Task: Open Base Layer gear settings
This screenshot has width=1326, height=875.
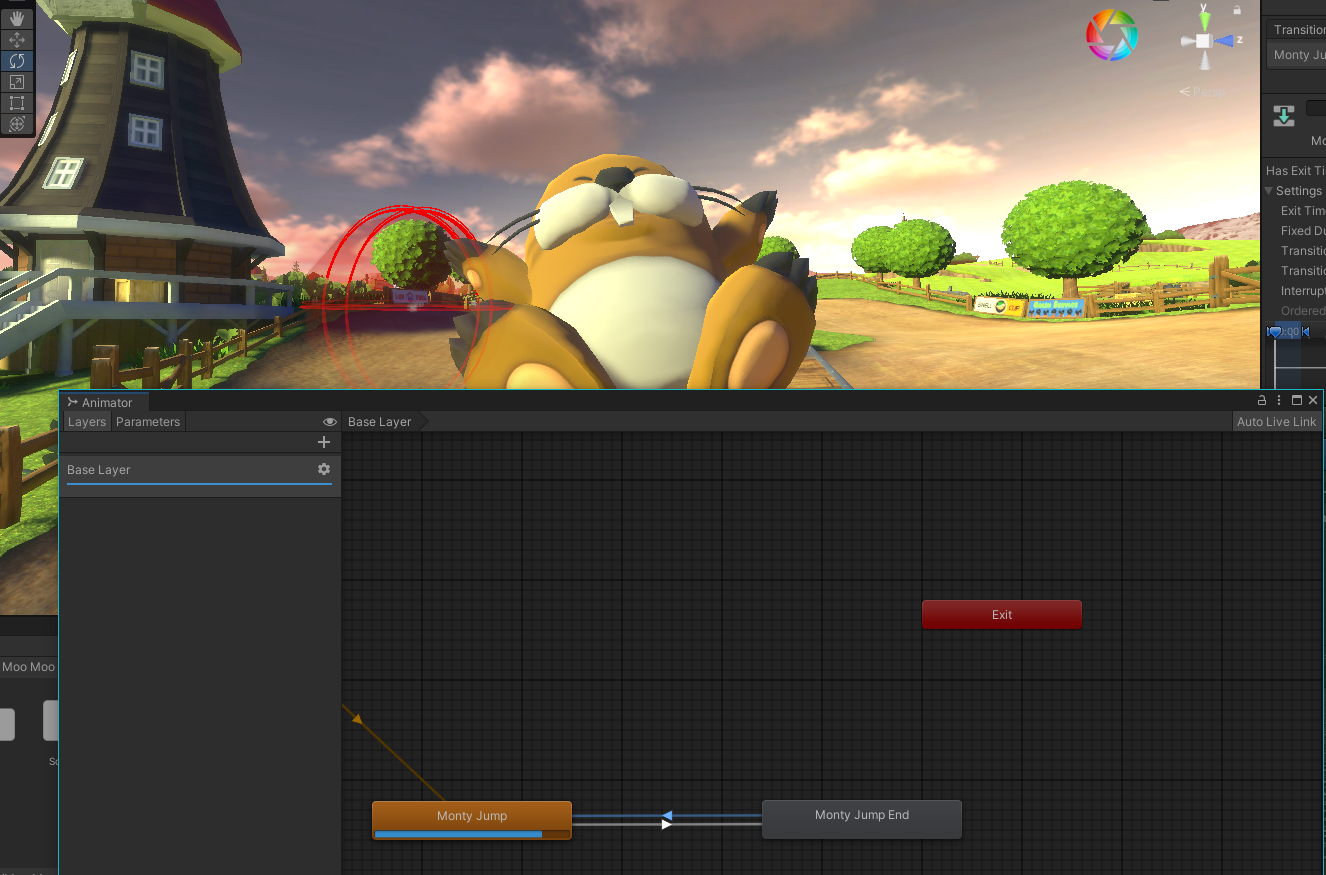Action: point(323,469)
